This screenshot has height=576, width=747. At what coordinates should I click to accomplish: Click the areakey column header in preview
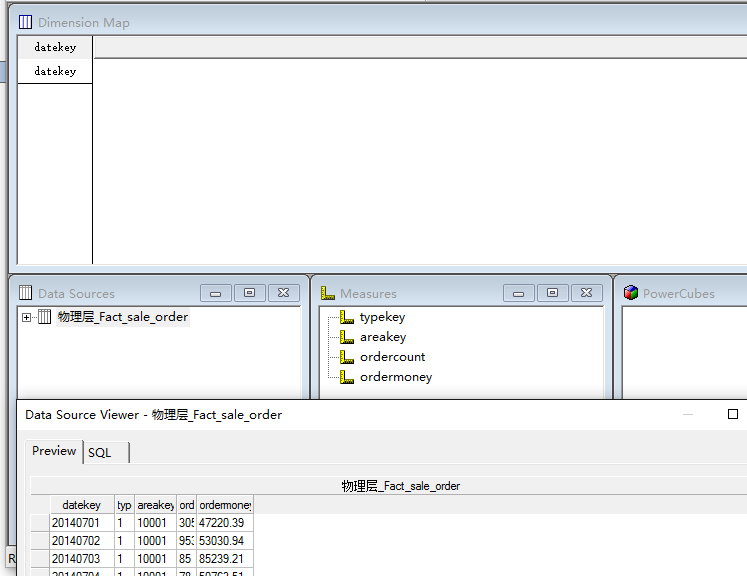click(156, 505)
